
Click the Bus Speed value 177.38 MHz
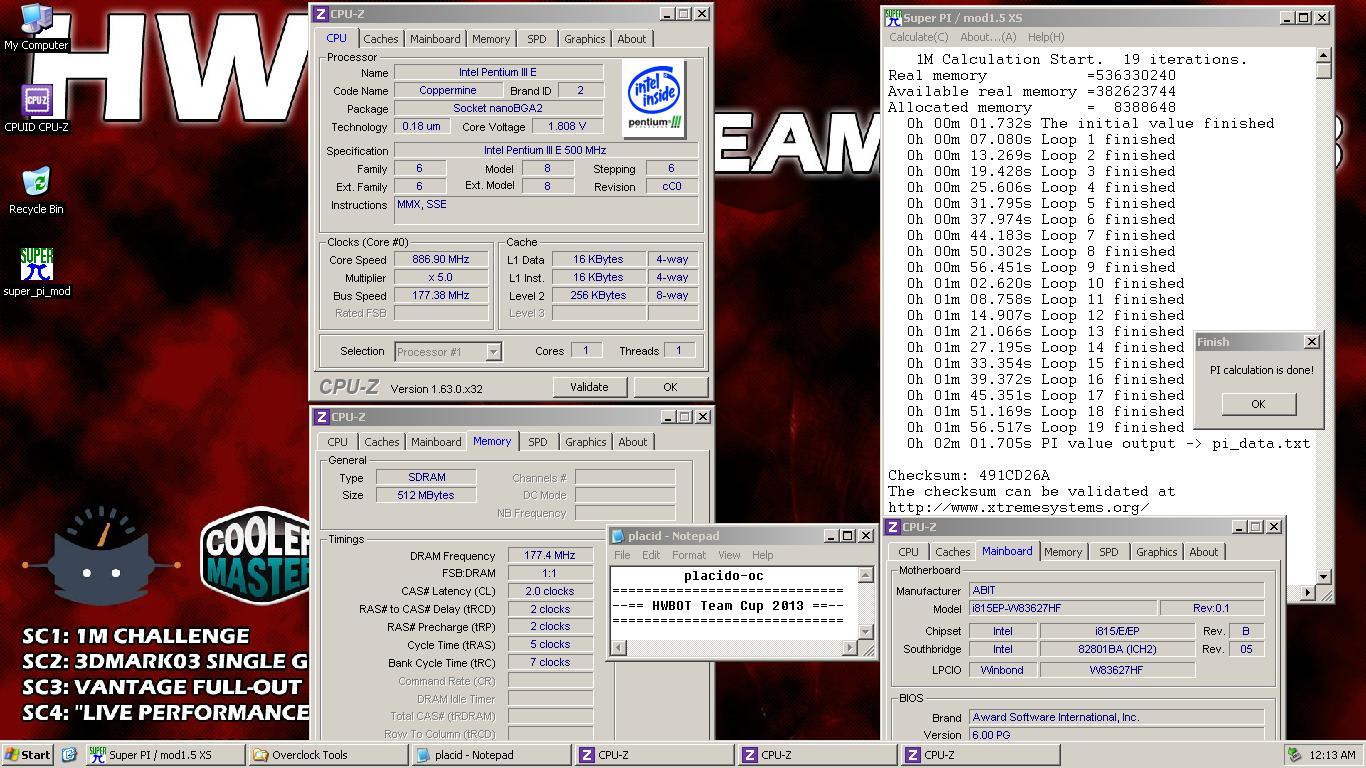click(x=440, y=296)
